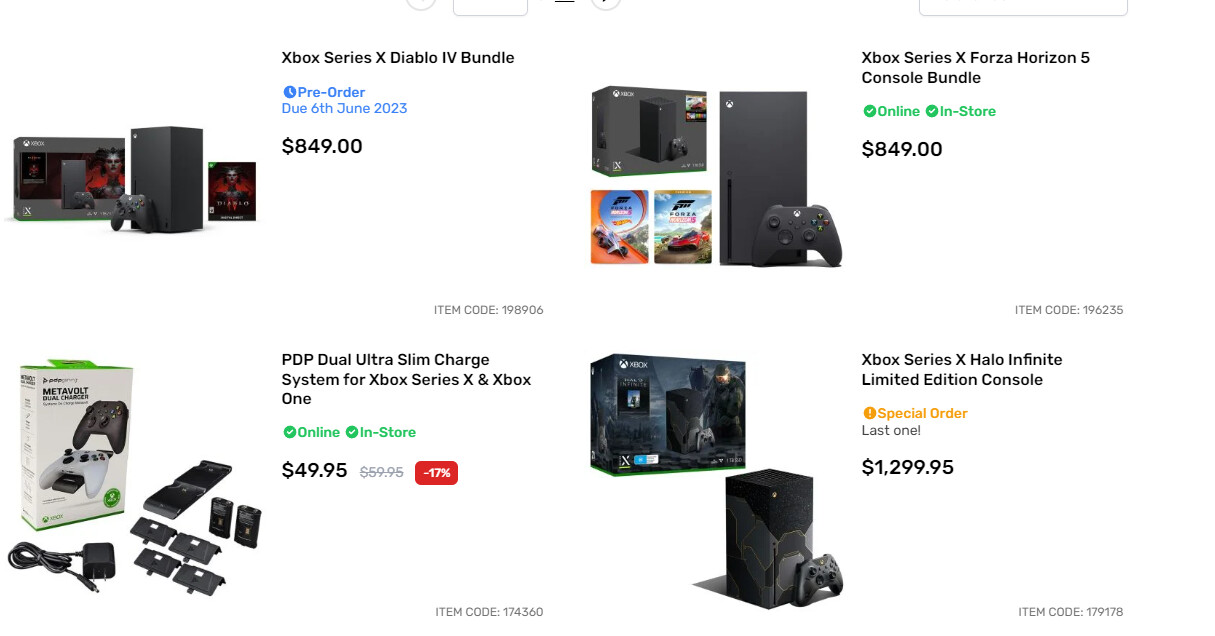Screen dimensions: 1215x636
Task: Click the page number input box
Action: (x=490, y=5)
